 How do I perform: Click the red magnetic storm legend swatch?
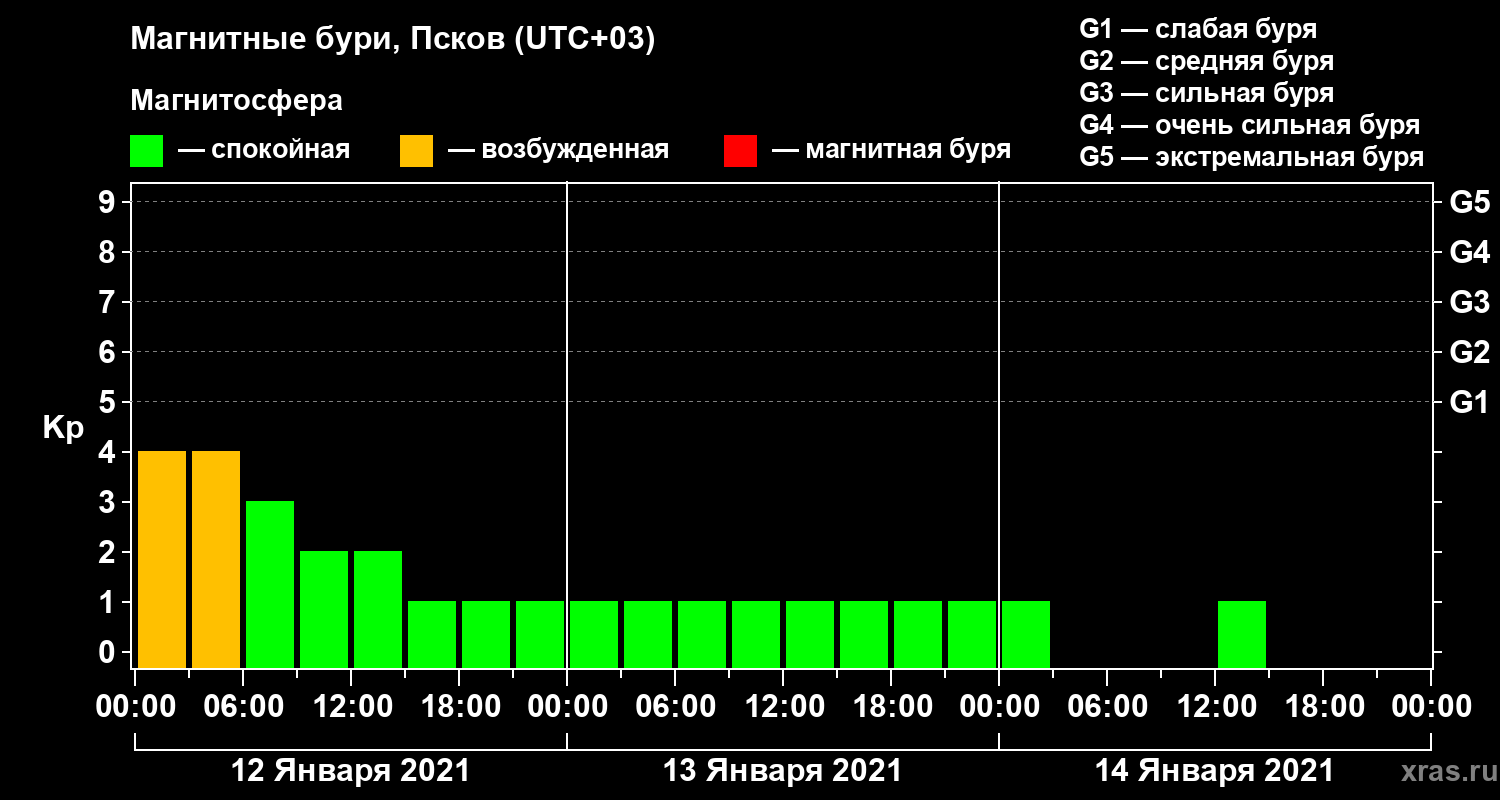[x=740, y=151]
